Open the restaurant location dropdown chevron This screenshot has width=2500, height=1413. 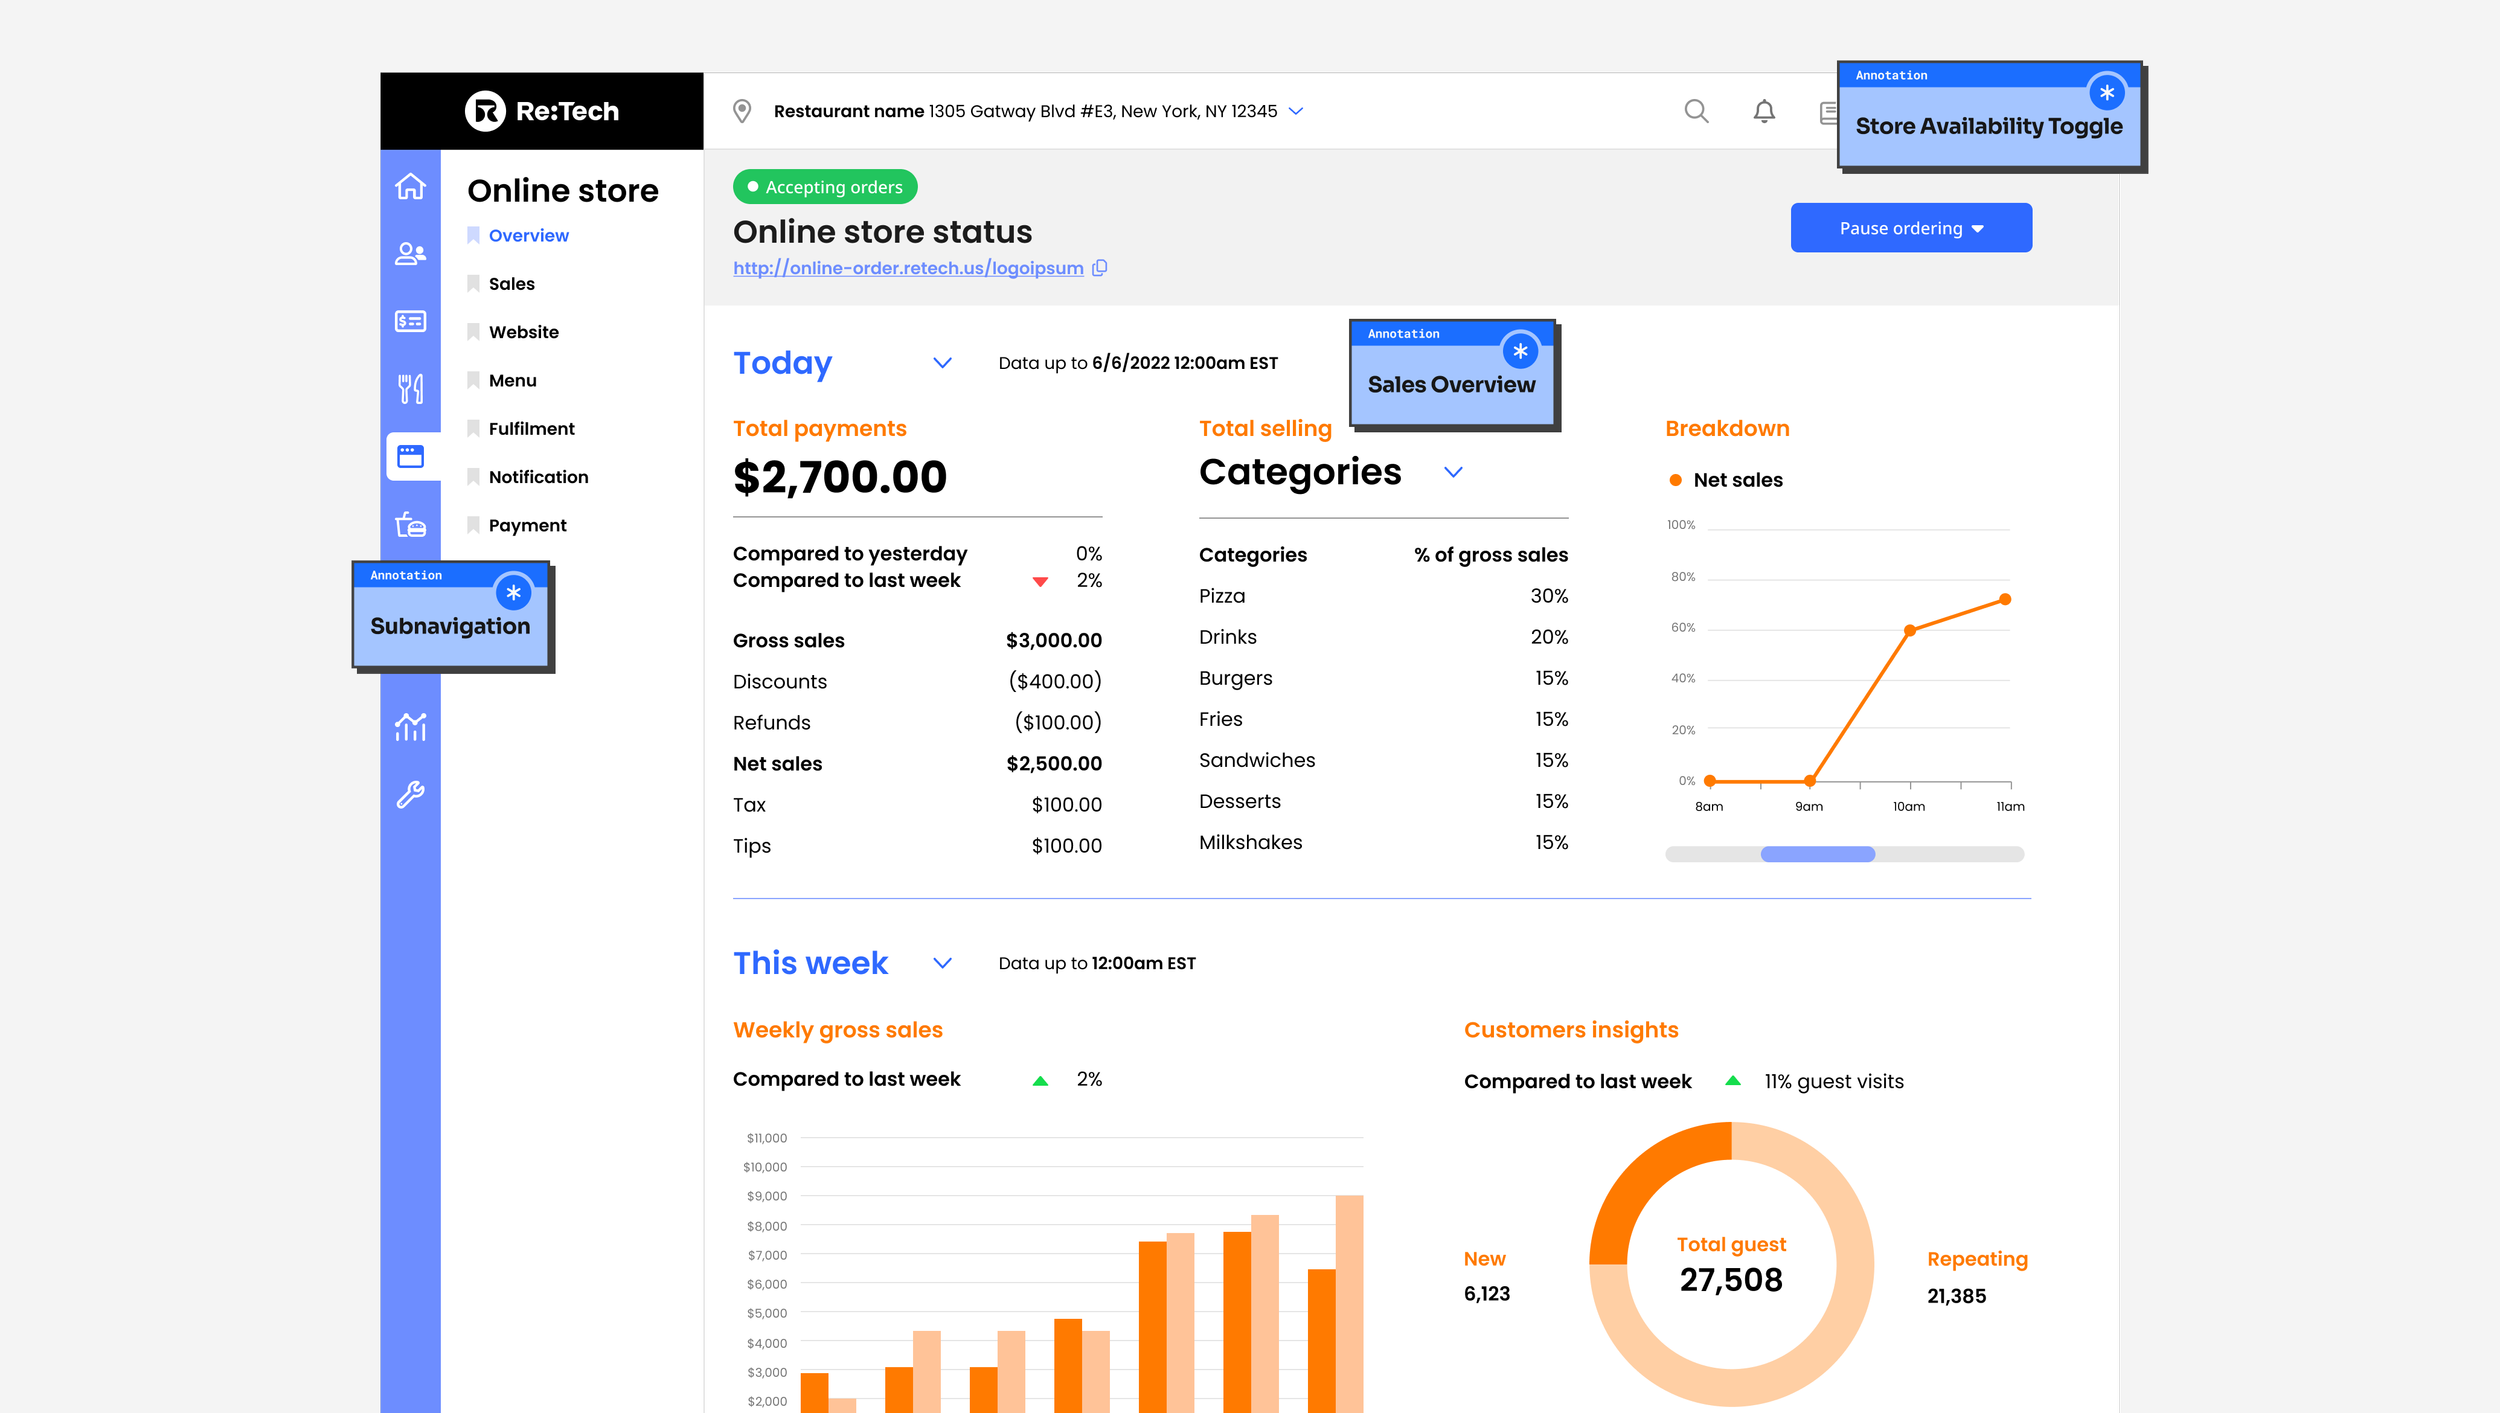pyautogui.click(x=1296, y=111)
